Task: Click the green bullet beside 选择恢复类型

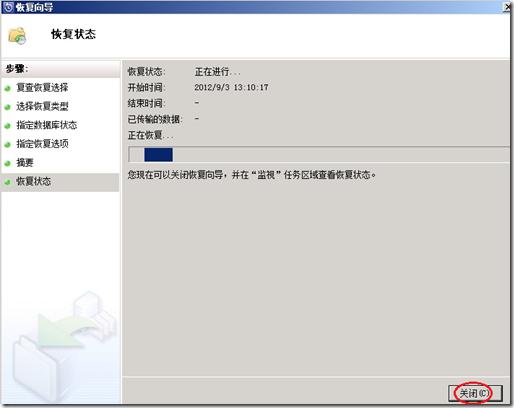Action: [x=8, y=107]
